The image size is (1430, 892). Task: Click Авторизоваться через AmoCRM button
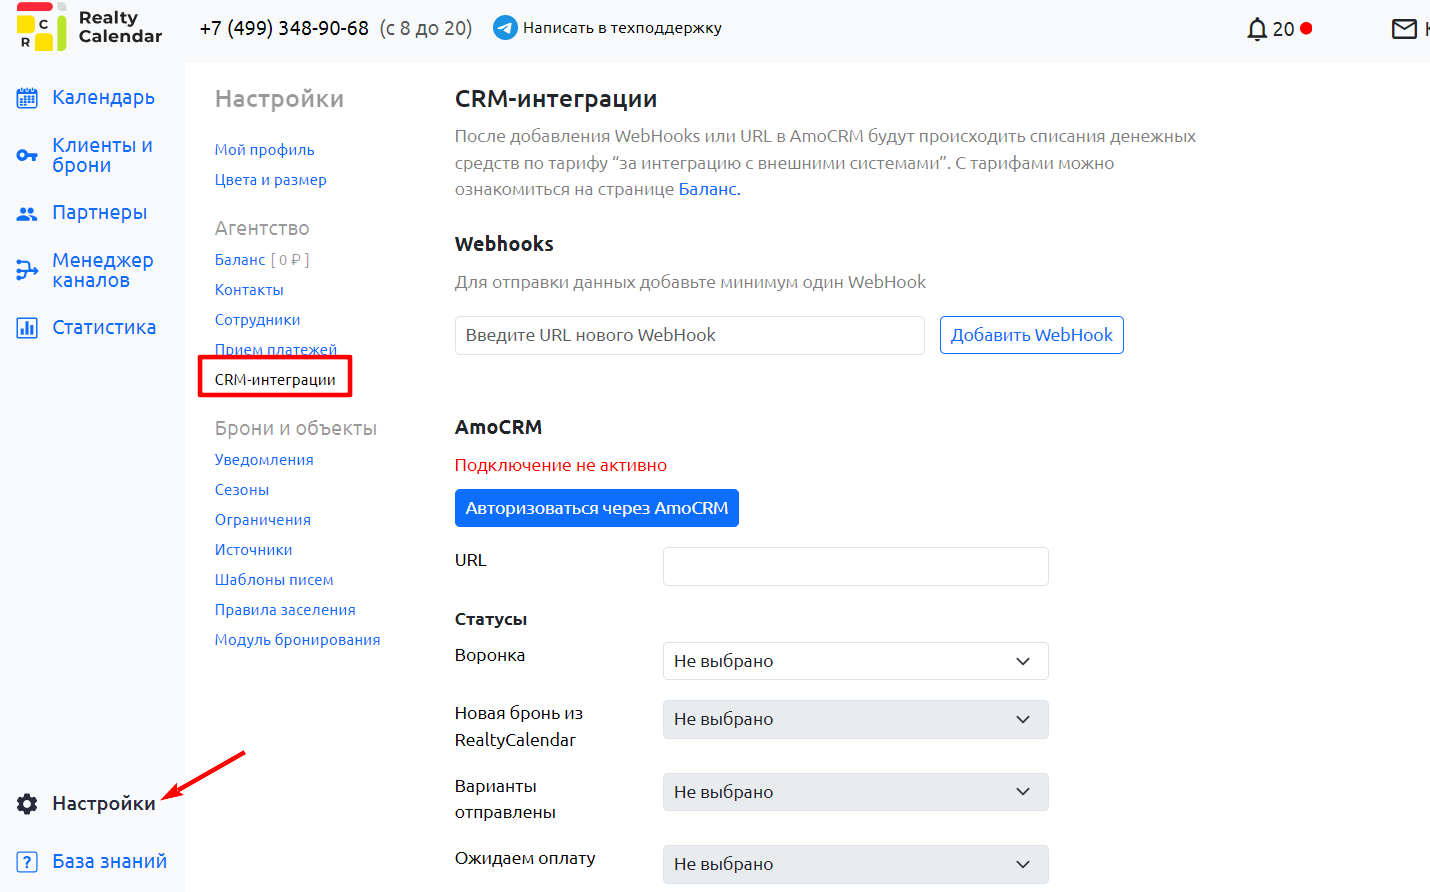point(597,508)
